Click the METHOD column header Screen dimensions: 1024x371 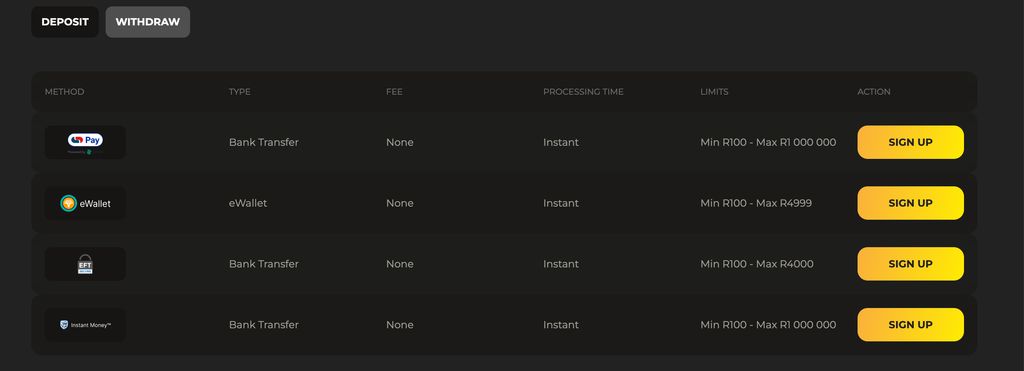pyautogui.click(x=65, y=92)
